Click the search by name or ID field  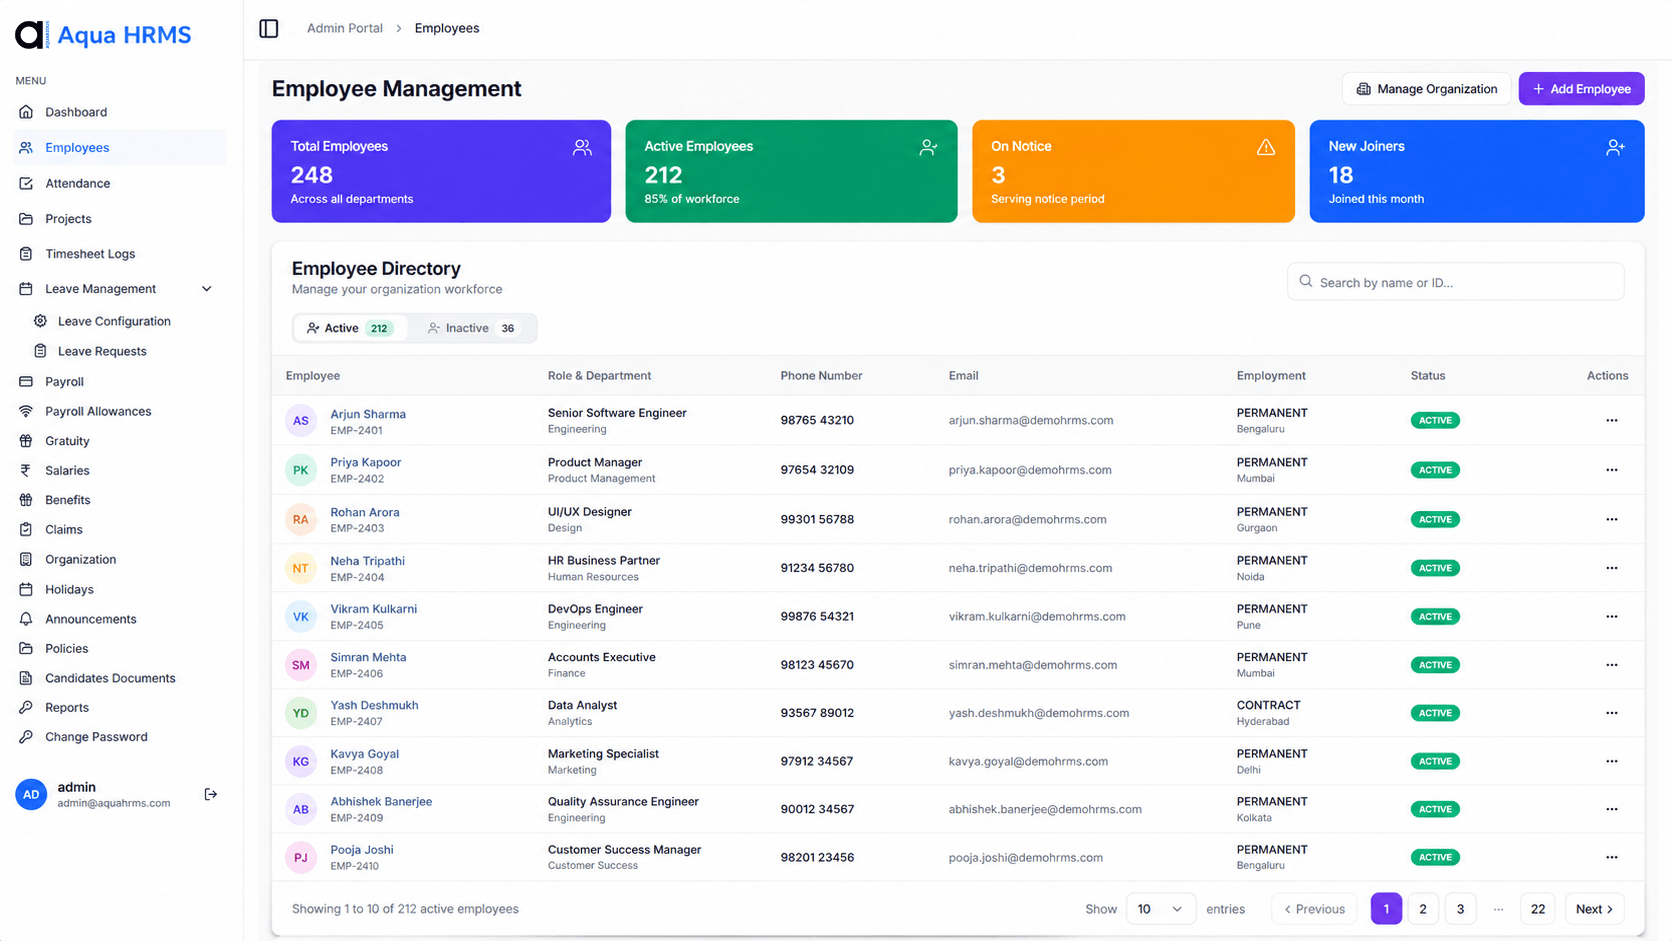[1455, 282]
